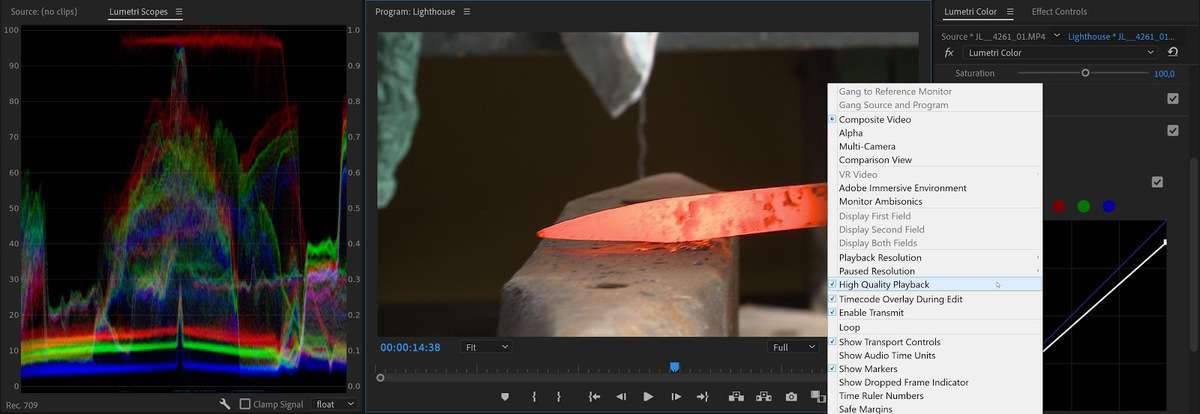This screenshot has width=1200, height=414.
Task: Click the Saturation slider handle
Action: tap(1085, 73)
